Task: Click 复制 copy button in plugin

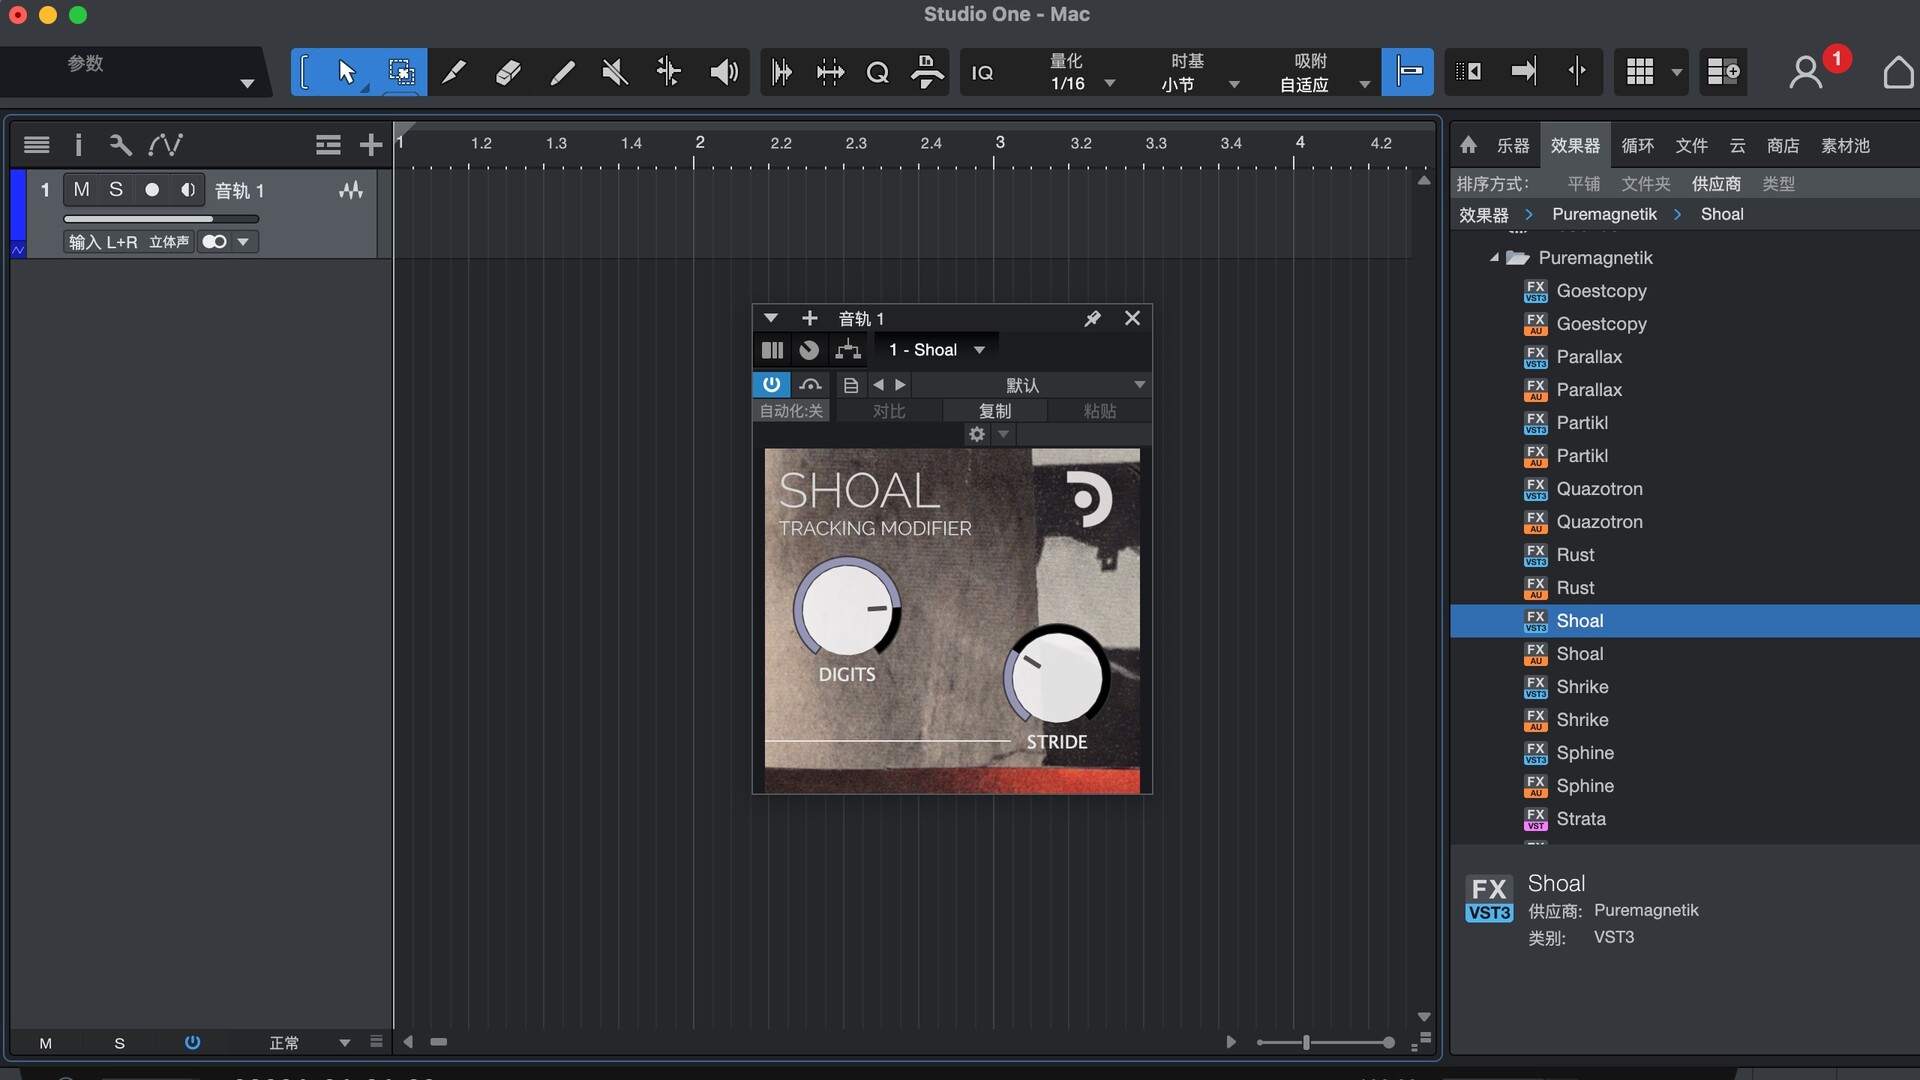Action: click(x=995, y=411)
